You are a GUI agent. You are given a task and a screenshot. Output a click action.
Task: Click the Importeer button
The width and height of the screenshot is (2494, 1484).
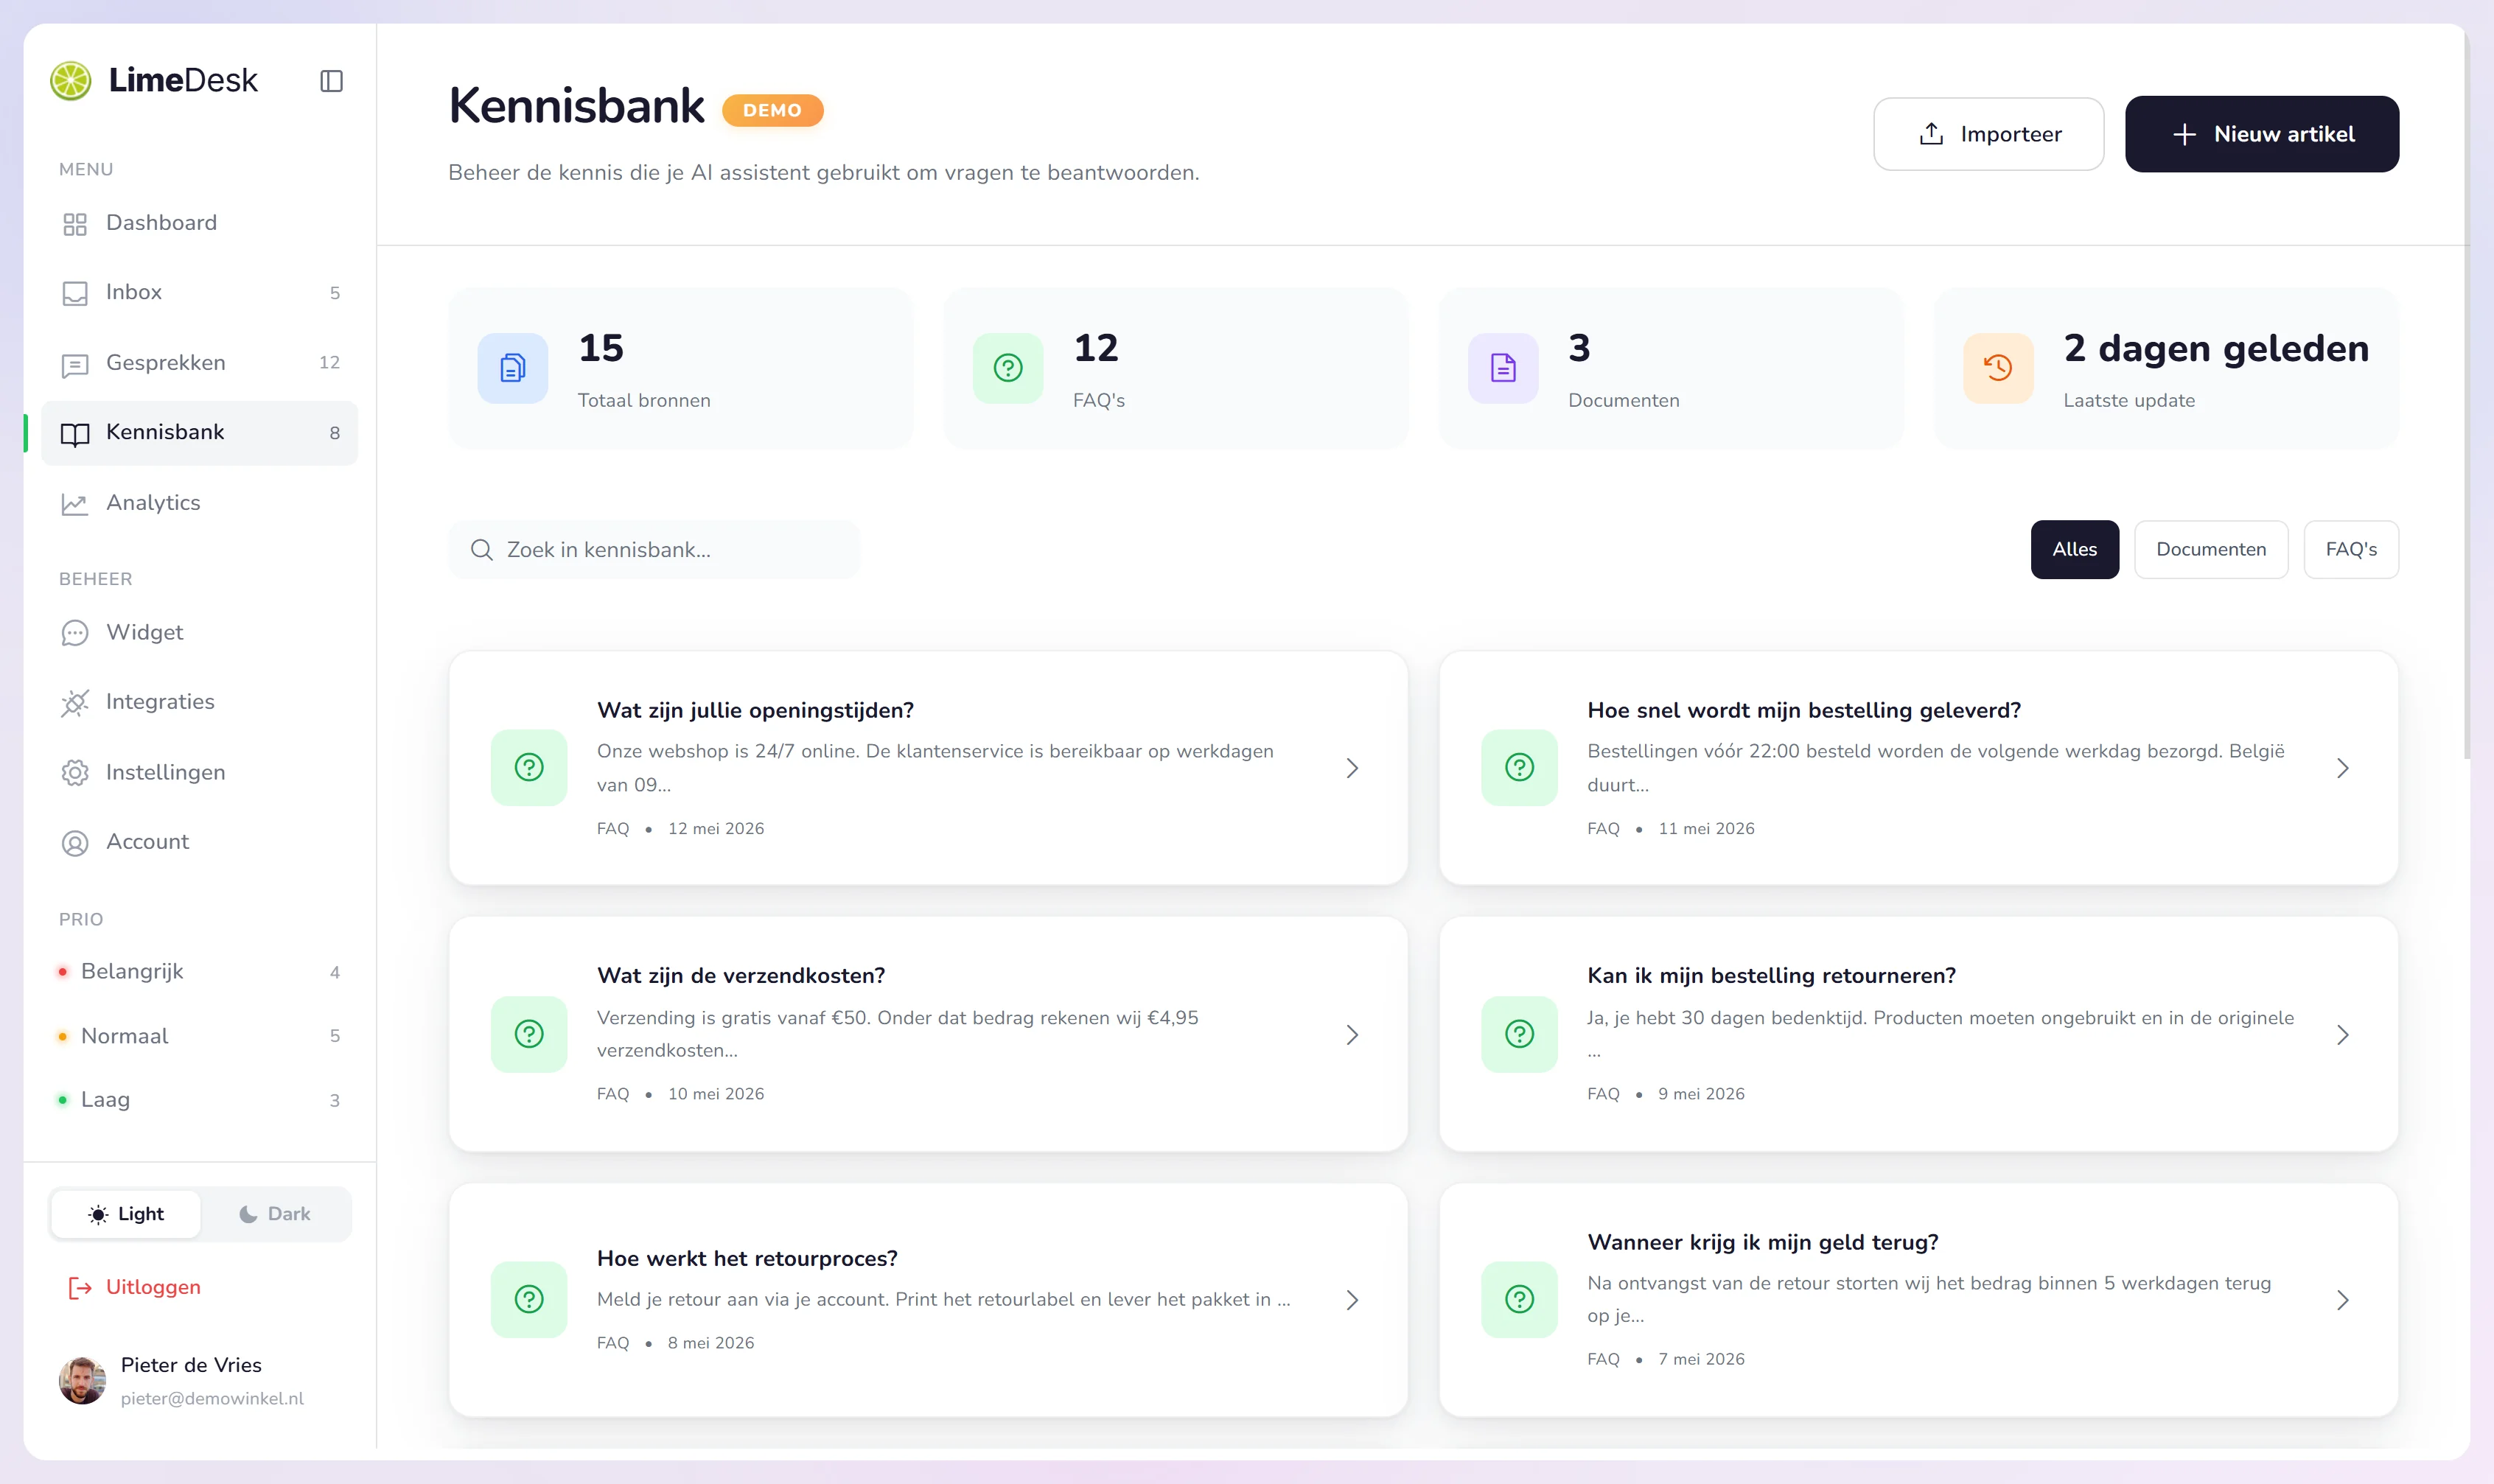pyautogui.click(x=1988, y=134)
